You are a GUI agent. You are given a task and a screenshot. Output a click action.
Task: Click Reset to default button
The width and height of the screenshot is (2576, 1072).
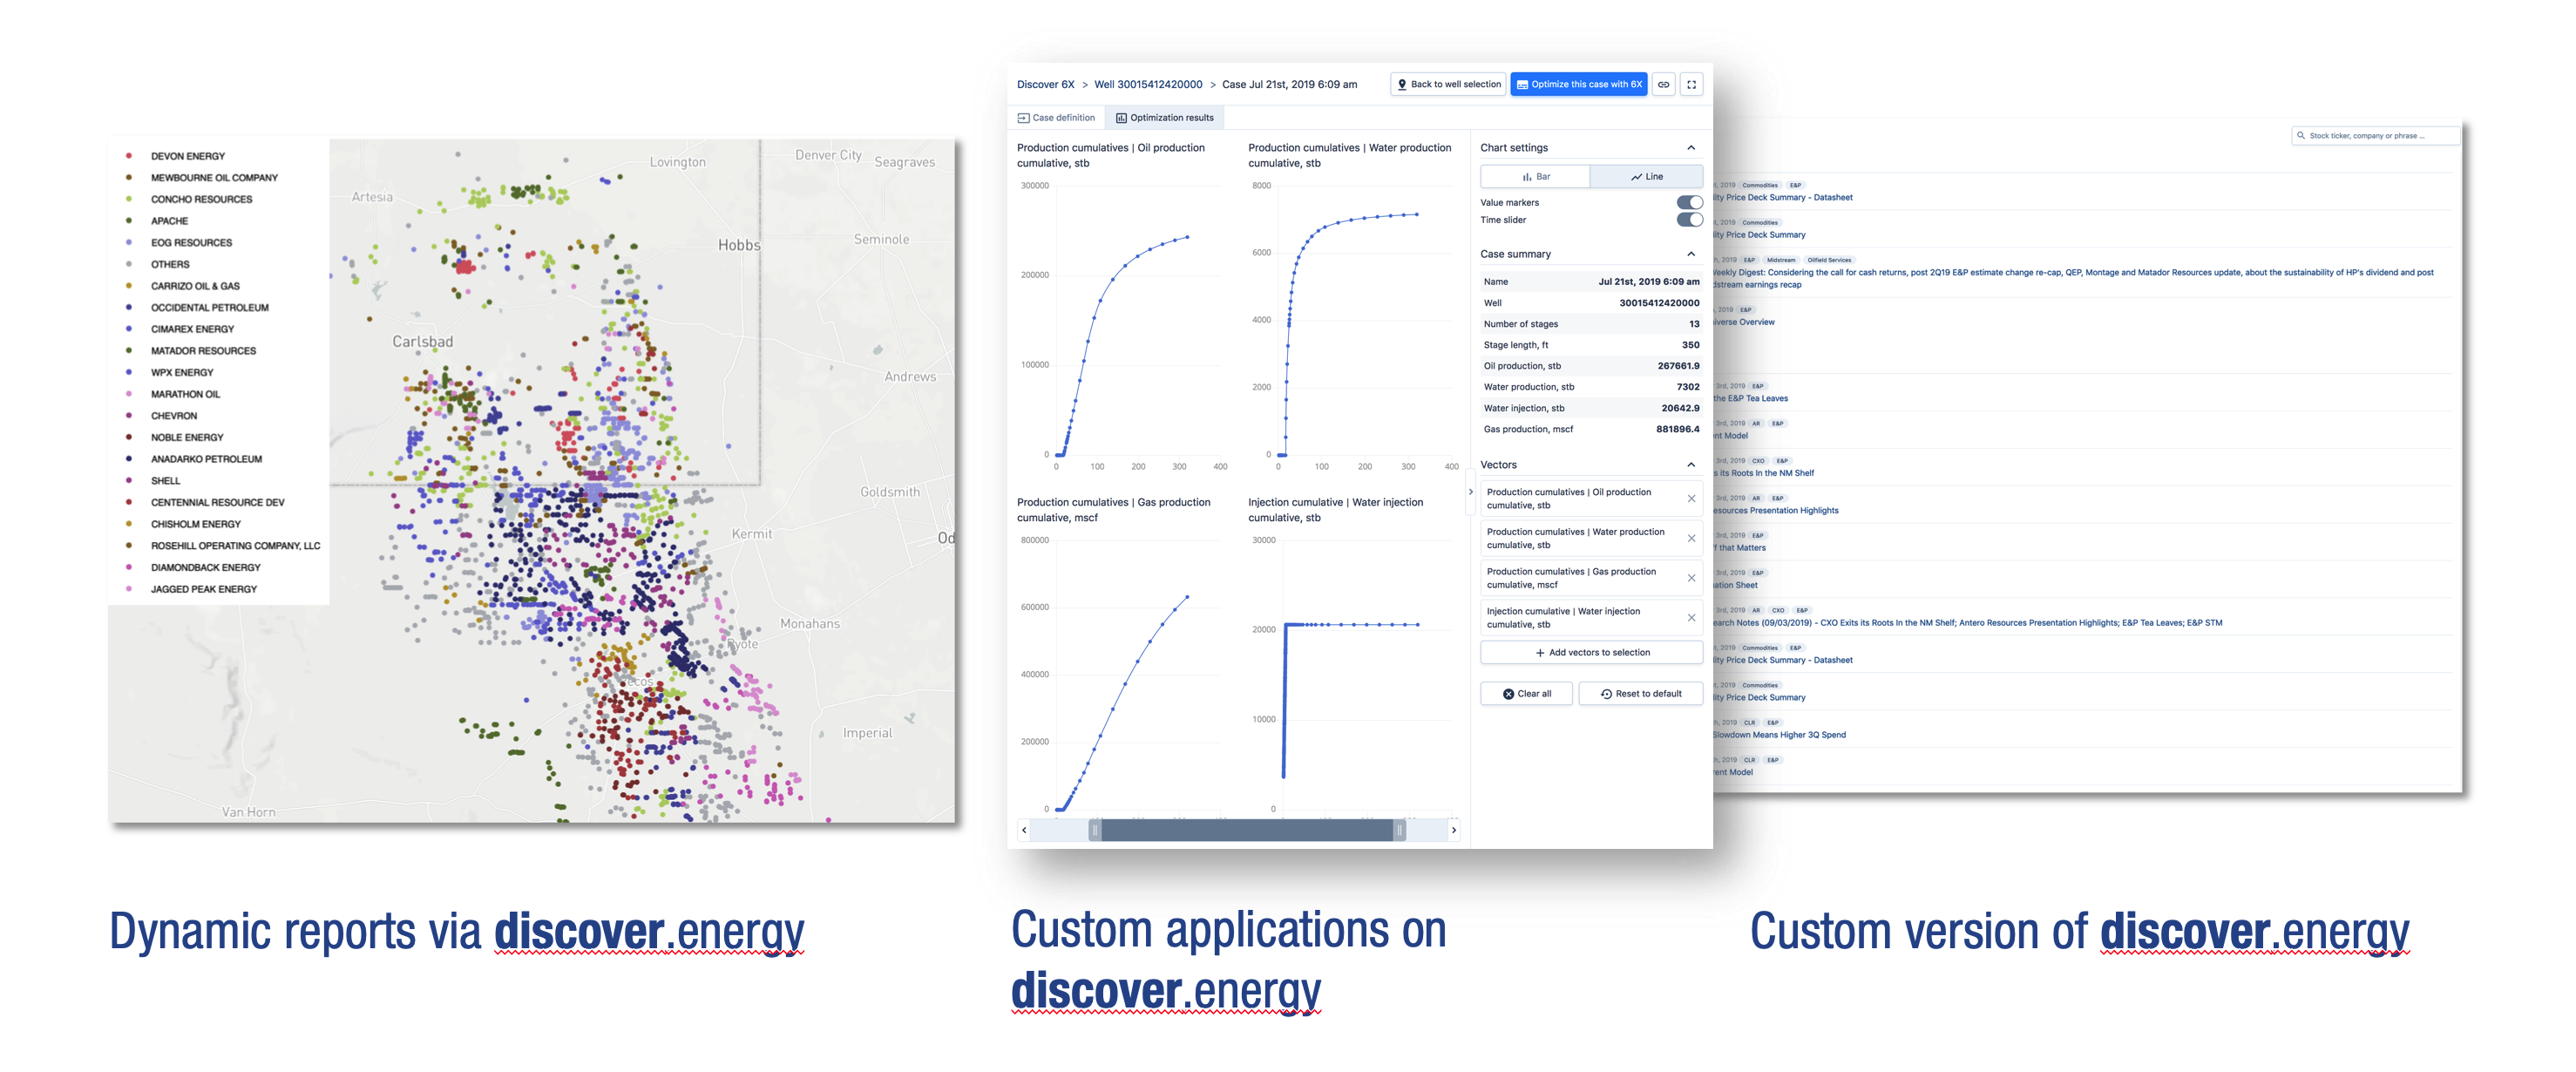1640,694
